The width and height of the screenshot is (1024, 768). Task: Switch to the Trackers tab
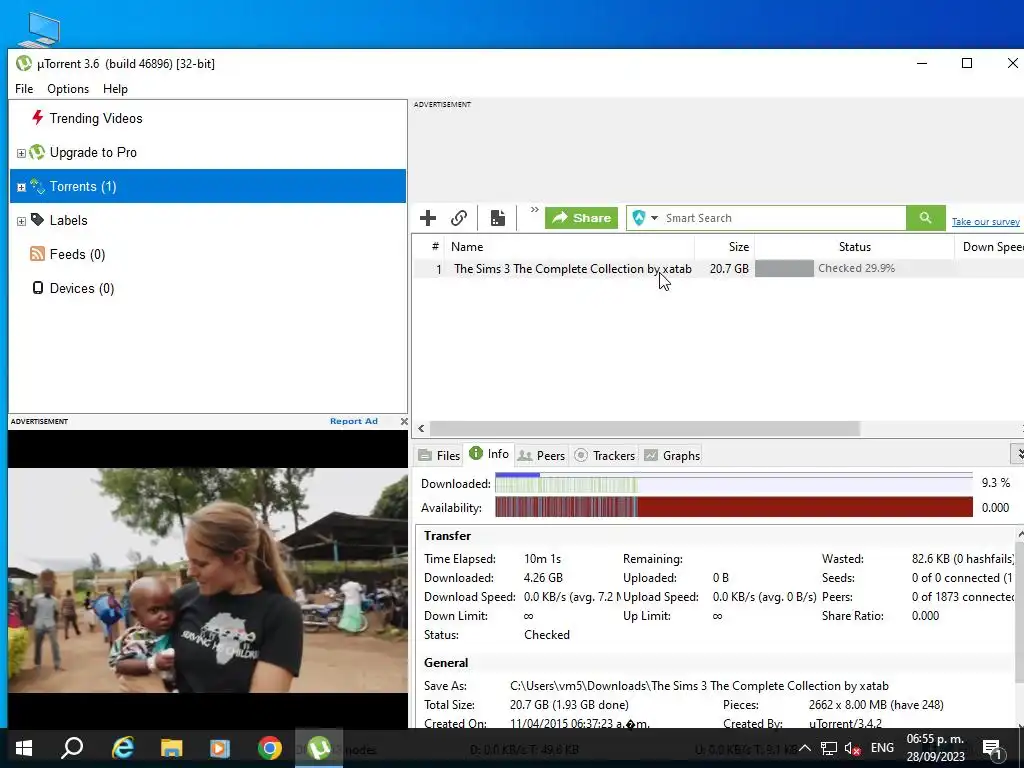[x=605, y=456]
